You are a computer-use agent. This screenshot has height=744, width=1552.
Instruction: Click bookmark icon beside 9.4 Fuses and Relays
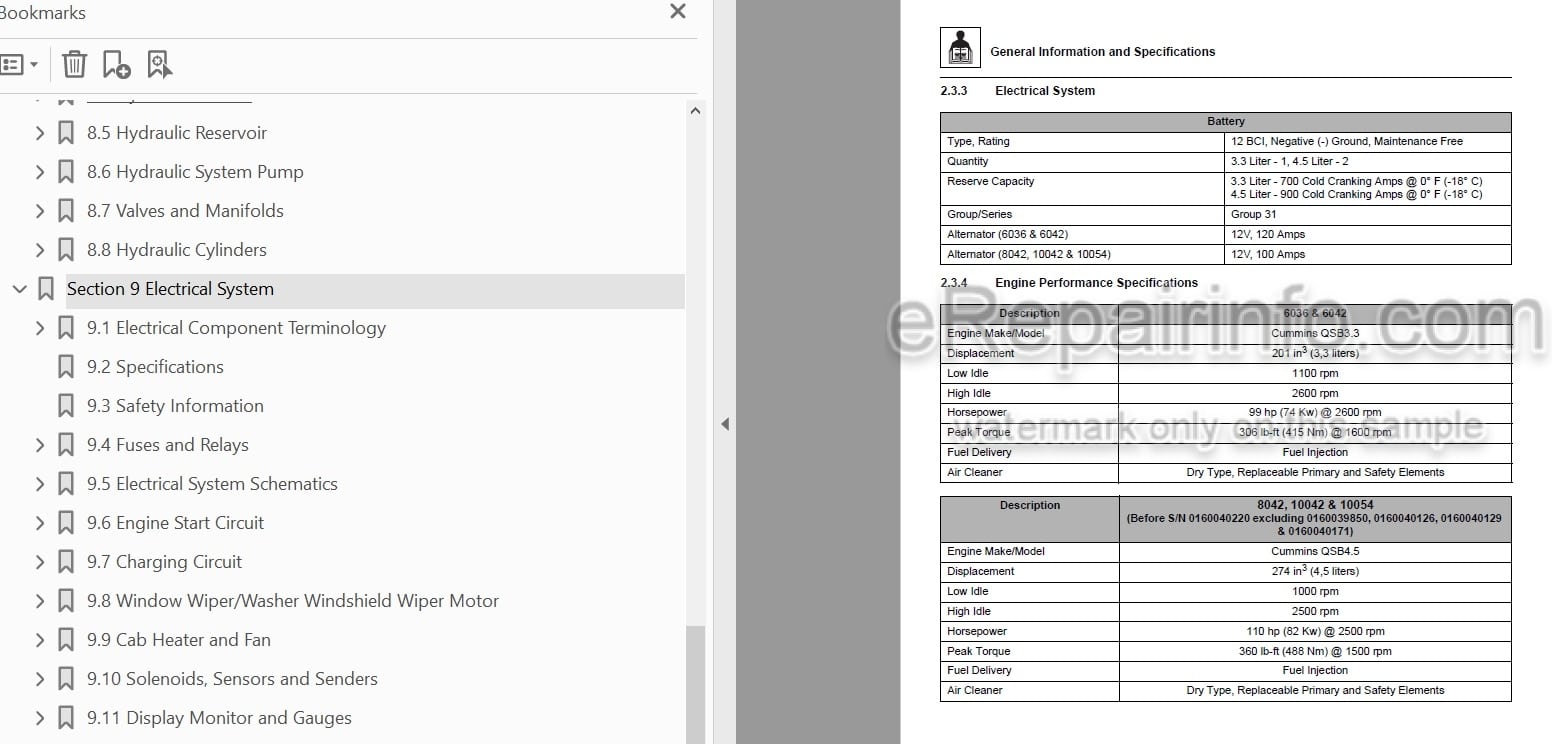pos(66,445)
